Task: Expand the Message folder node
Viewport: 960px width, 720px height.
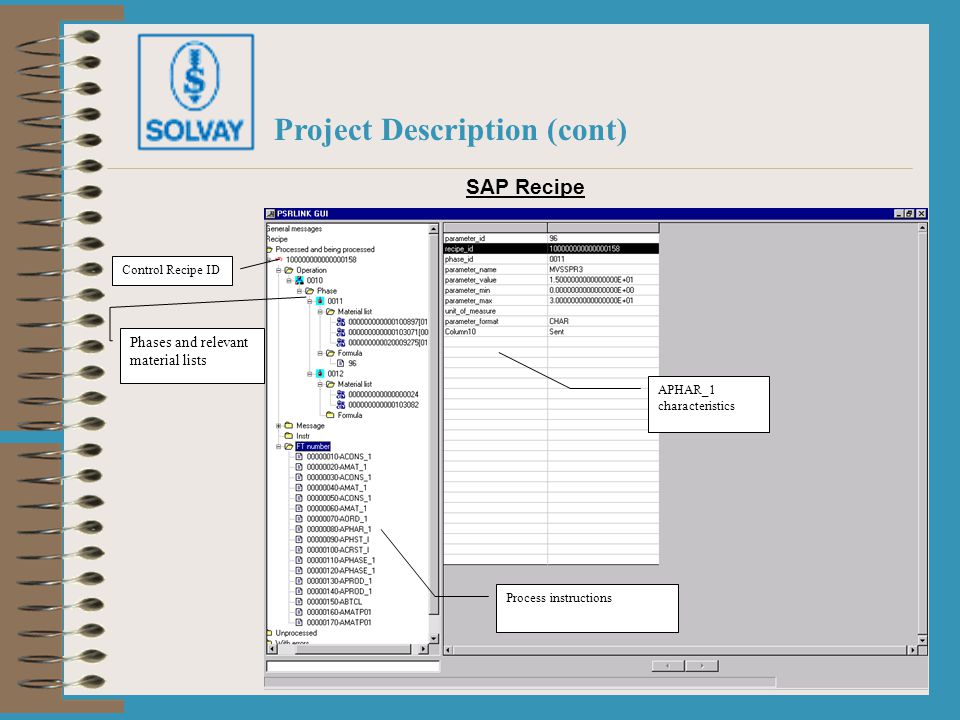Action: point(279,426)
